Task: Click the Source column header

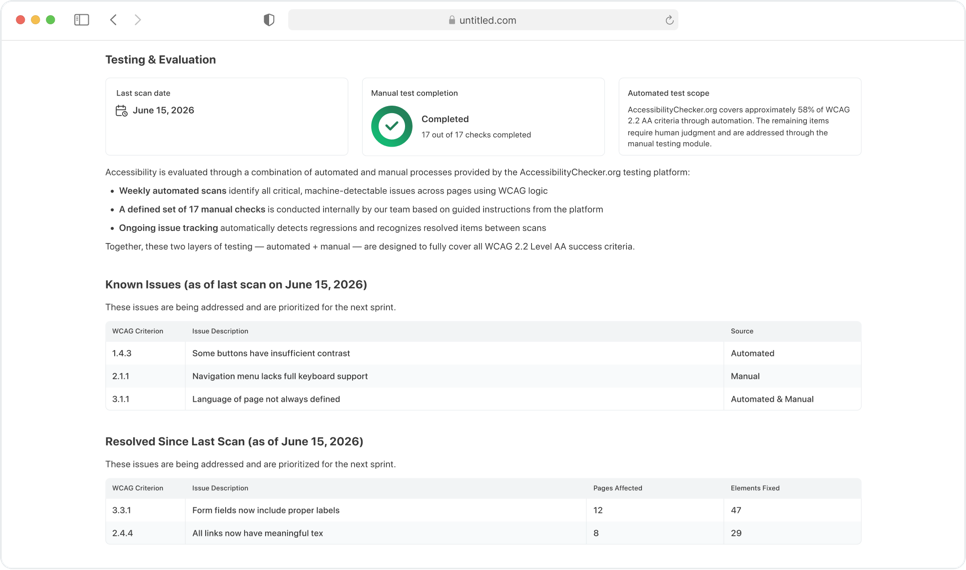Action: tap(742, 331)
